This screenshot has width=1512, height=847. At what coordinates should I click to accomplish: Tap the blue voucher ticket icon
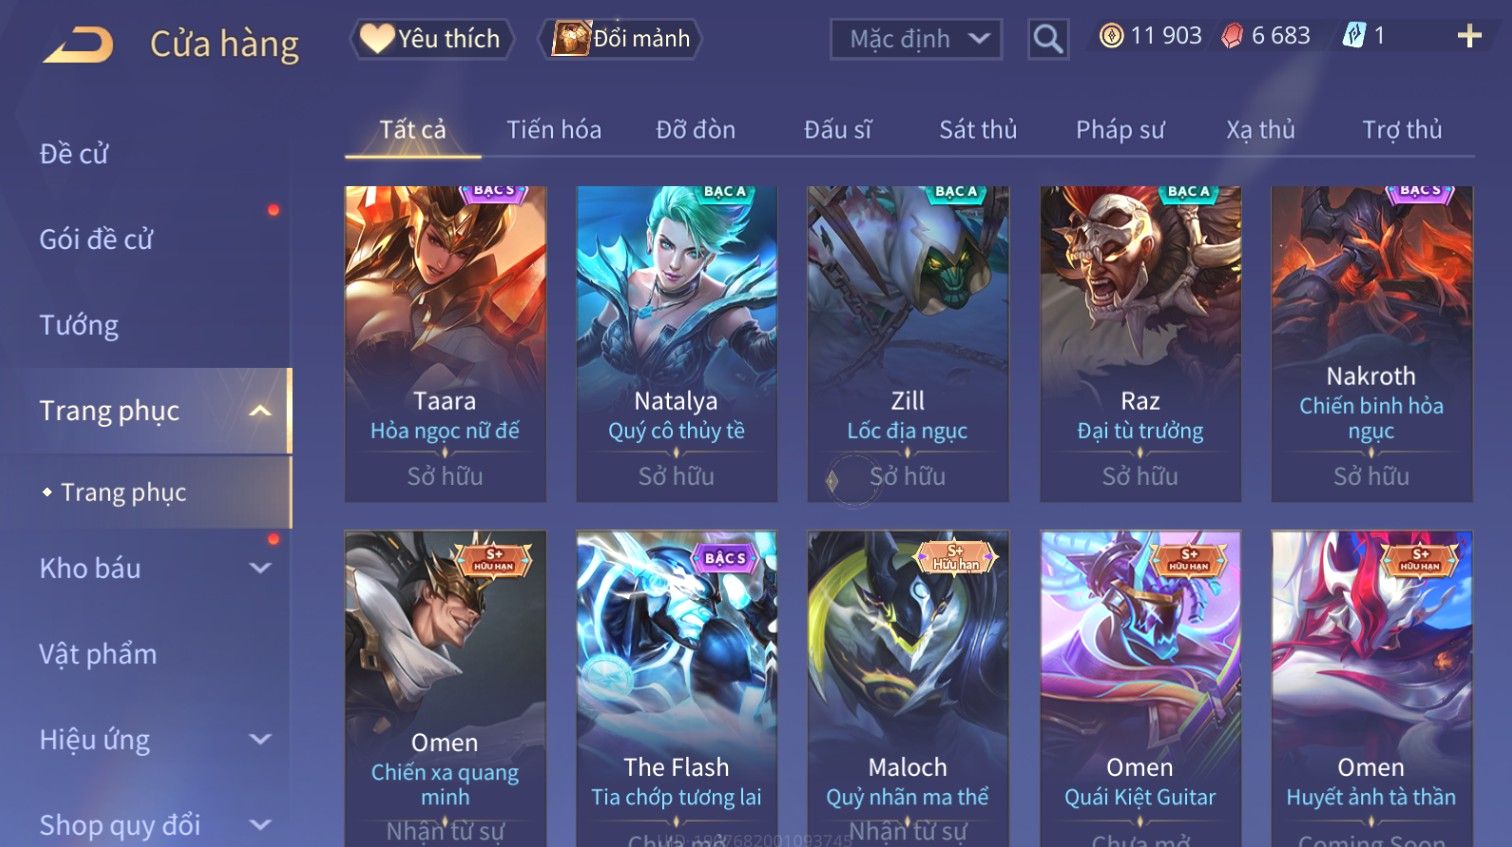[1353, 36]
